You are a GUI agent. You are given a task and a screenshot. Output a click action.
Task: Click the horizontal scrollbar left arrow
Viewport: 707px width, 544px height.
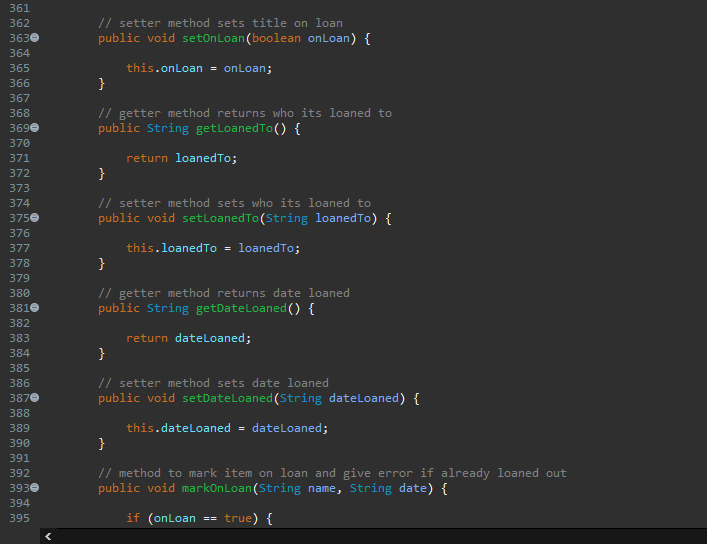coord(48,536)
